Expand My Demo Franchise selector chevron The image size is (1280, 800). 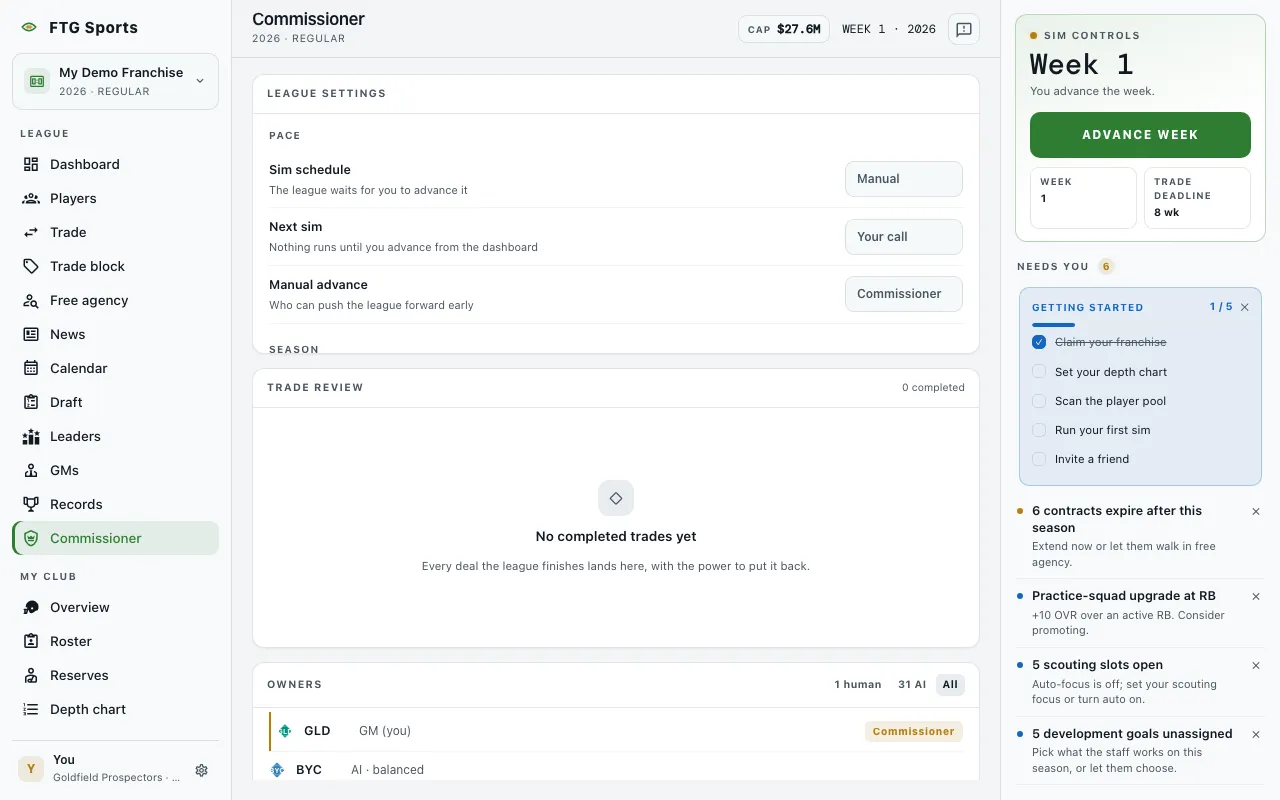(x=200, y=81)
